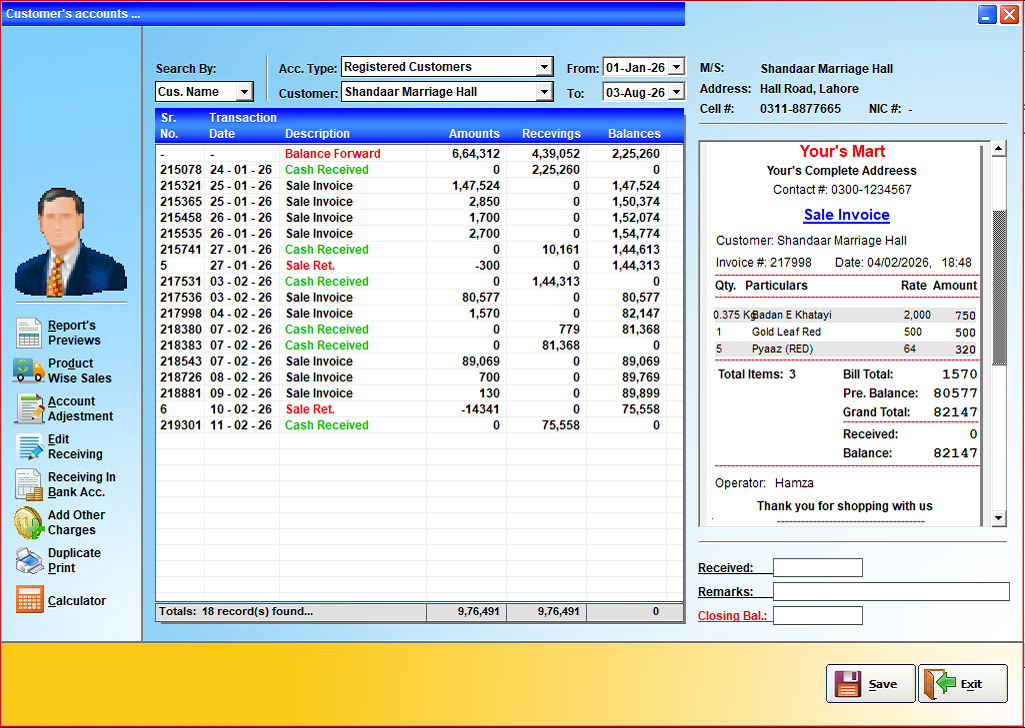Click the Received input field
1025x728 pixels.
tap(818, 567)
